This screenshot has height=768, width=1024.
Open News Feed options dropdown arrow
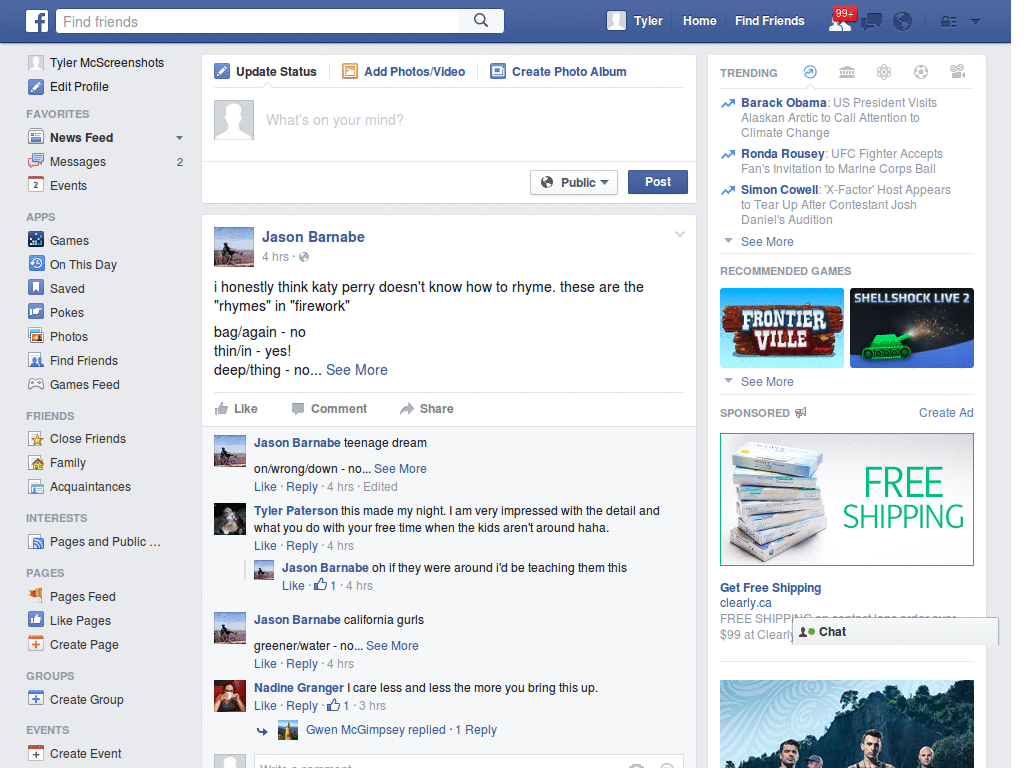click(x=179, y=138)
